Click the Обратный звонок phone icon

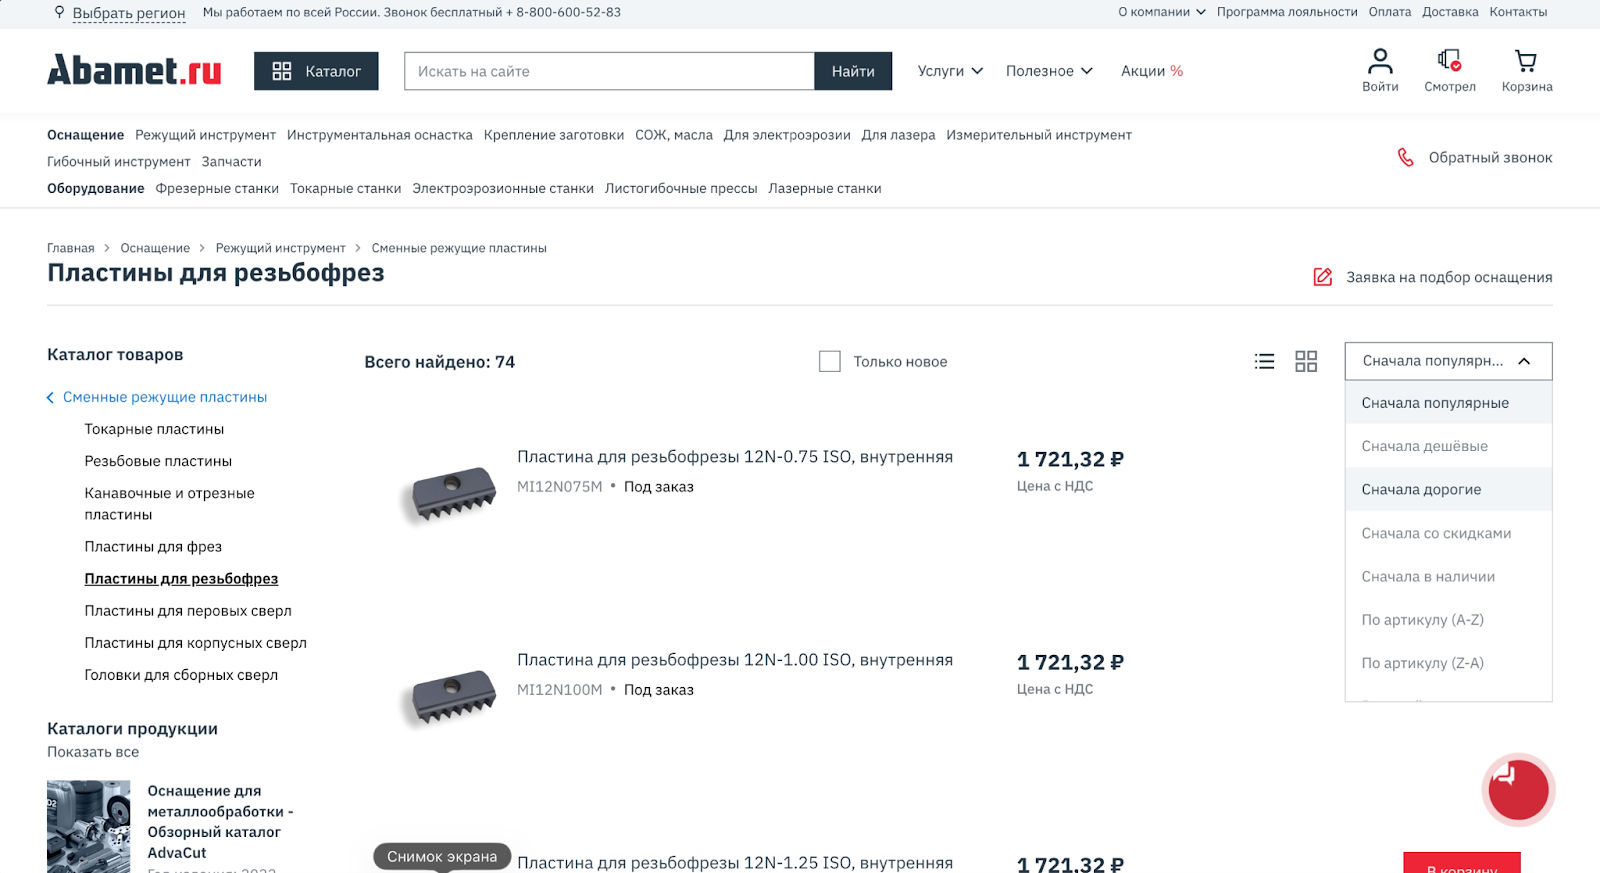pyautogui.click(x=1405, y=158)
